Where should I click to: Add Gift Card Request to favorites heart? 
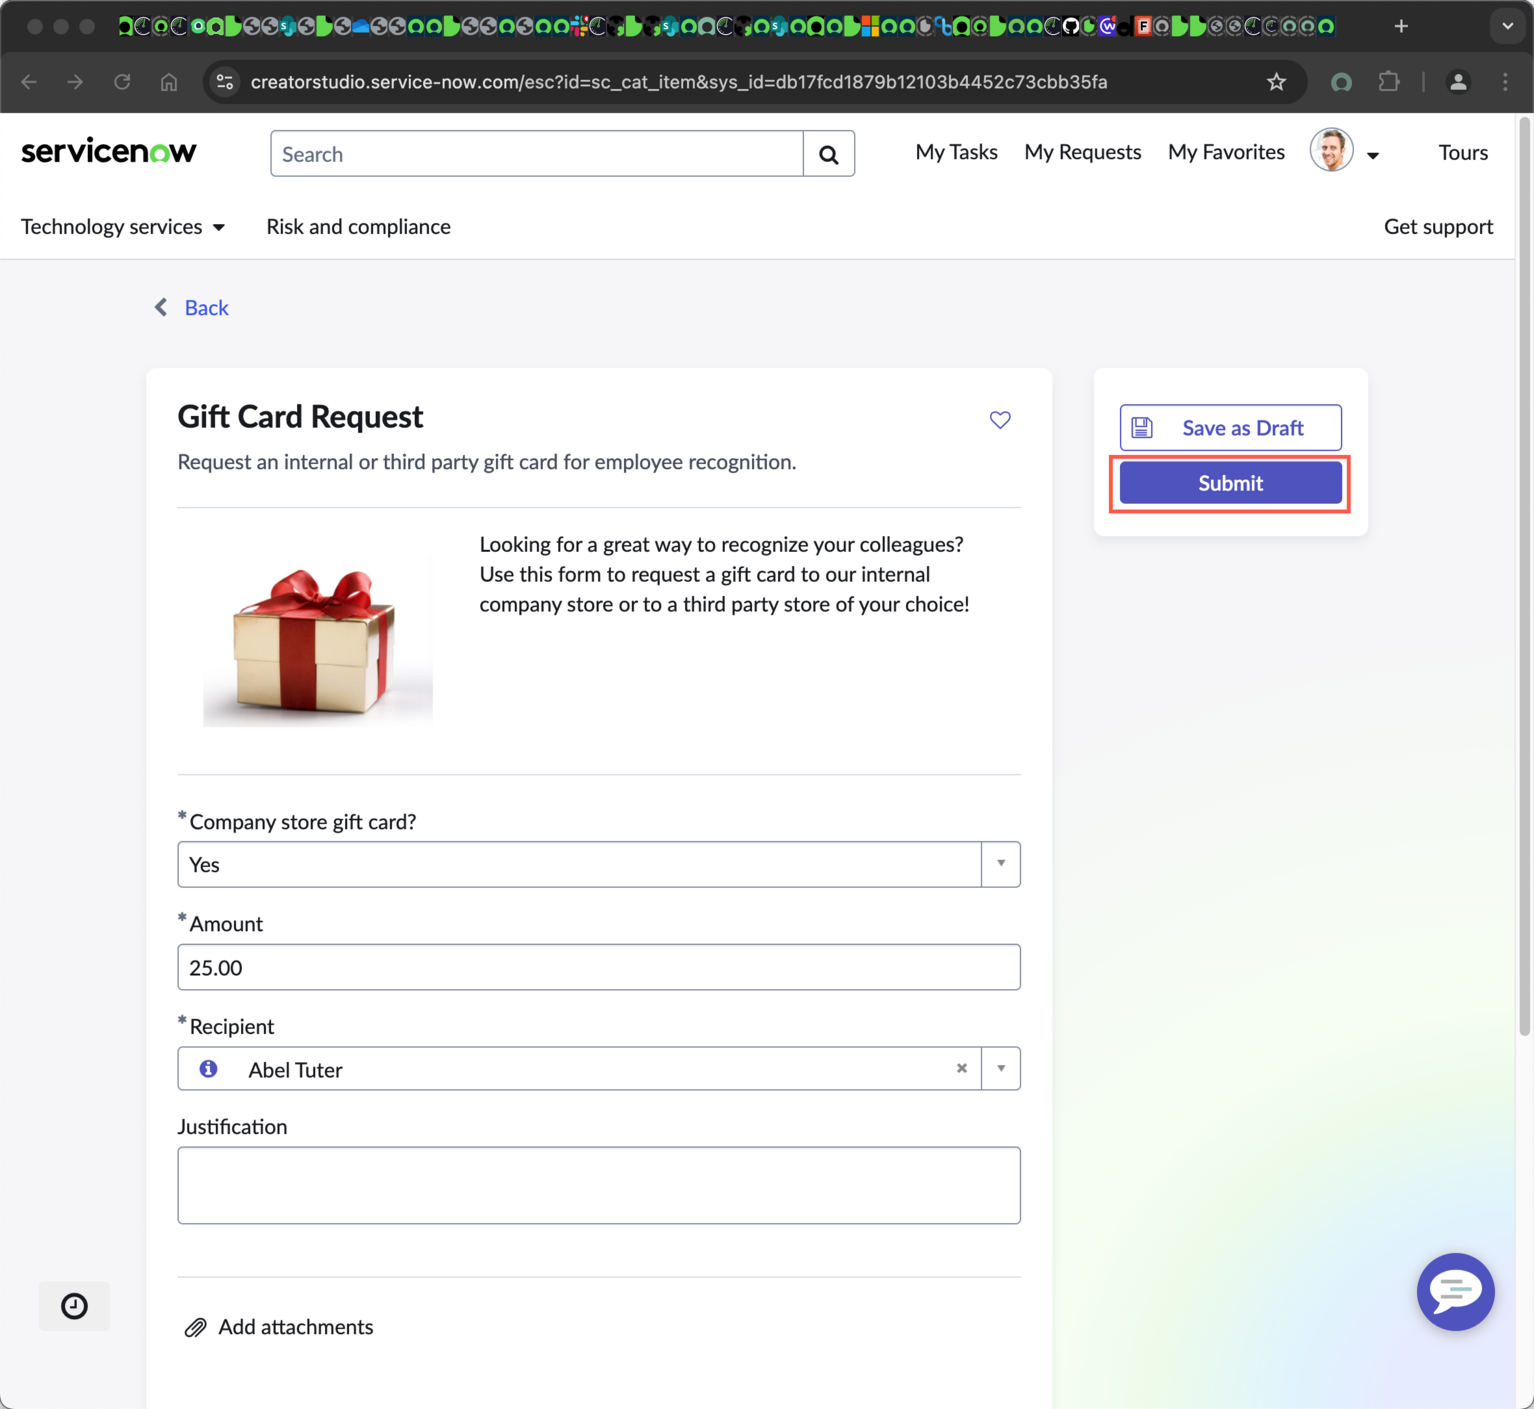tap(1000, 420)
